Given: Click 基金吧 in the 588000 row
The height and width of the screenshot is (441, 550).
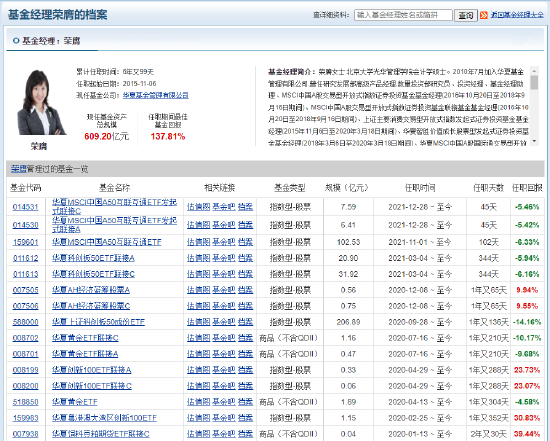Looking at the screenshot, I should (224, 322).
